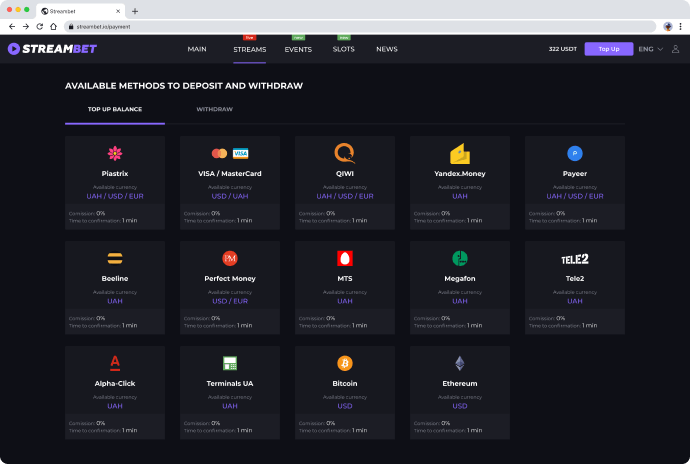The width and height of the screenshot is (690, 464).
Task: Click UAH / USD / EUR under Piastrix
Action: pyautogui.click(x=115, y=196)
